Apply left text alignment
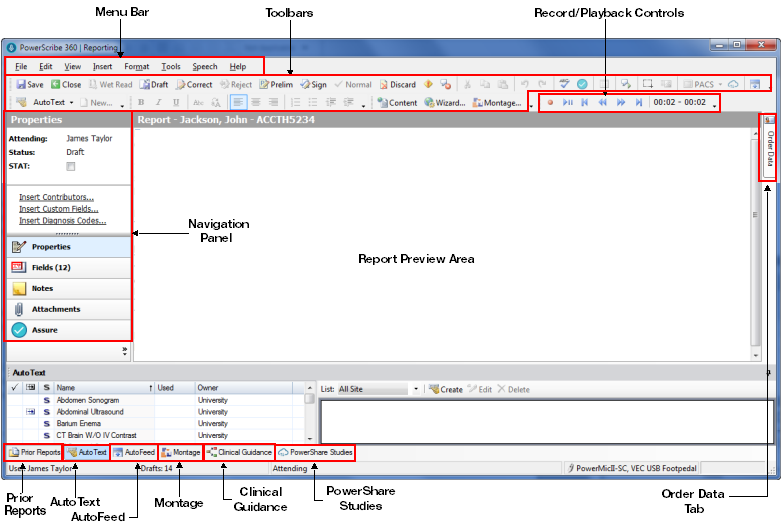Screen dimensions: 783x526 [x=238, y=102]
